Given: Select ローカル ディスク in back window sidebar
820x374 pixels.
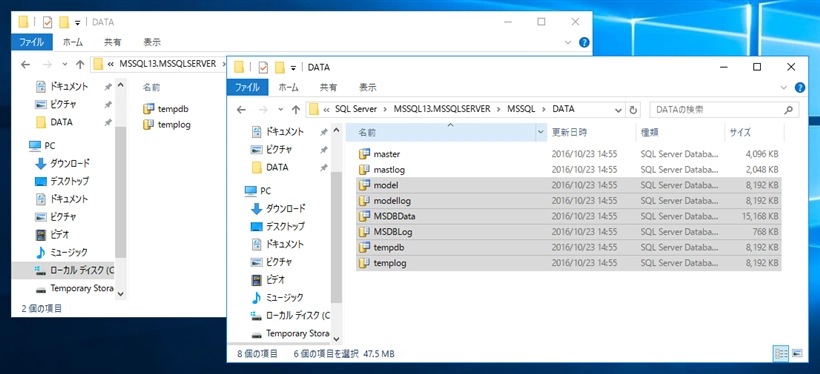Looking at the screenshot, I should pyautogui.click(x=74, y=270).
